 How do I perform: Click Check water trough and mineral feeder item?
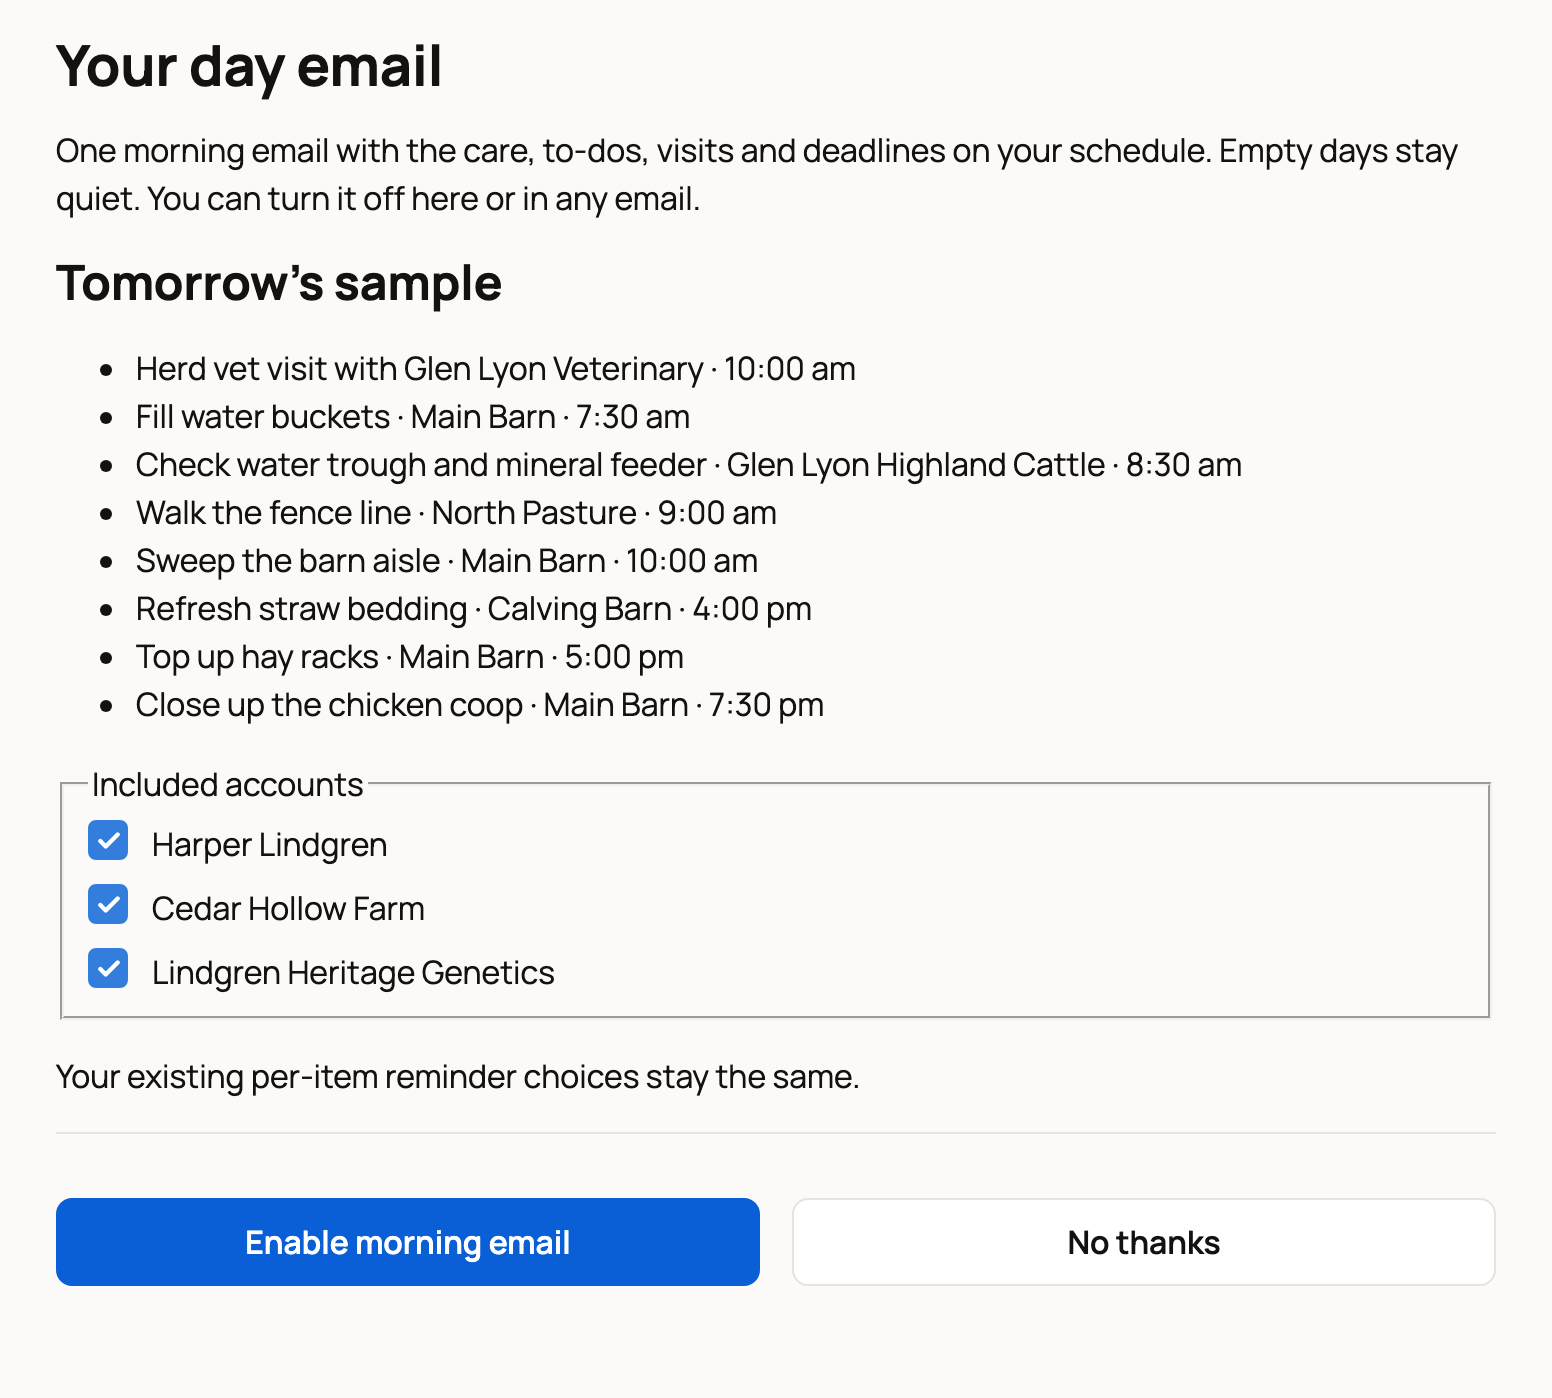(689, 465)
